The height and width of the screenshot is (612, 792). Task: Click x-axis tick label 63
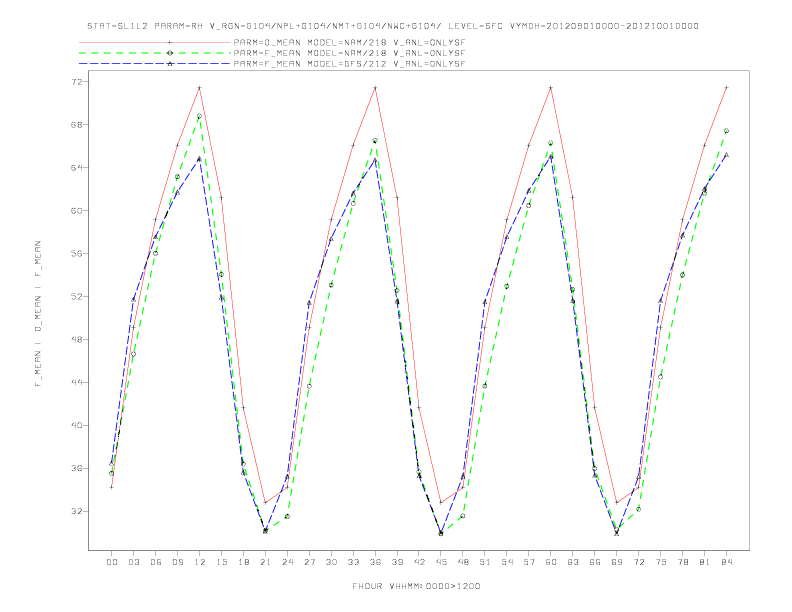[x=573, y=562]
